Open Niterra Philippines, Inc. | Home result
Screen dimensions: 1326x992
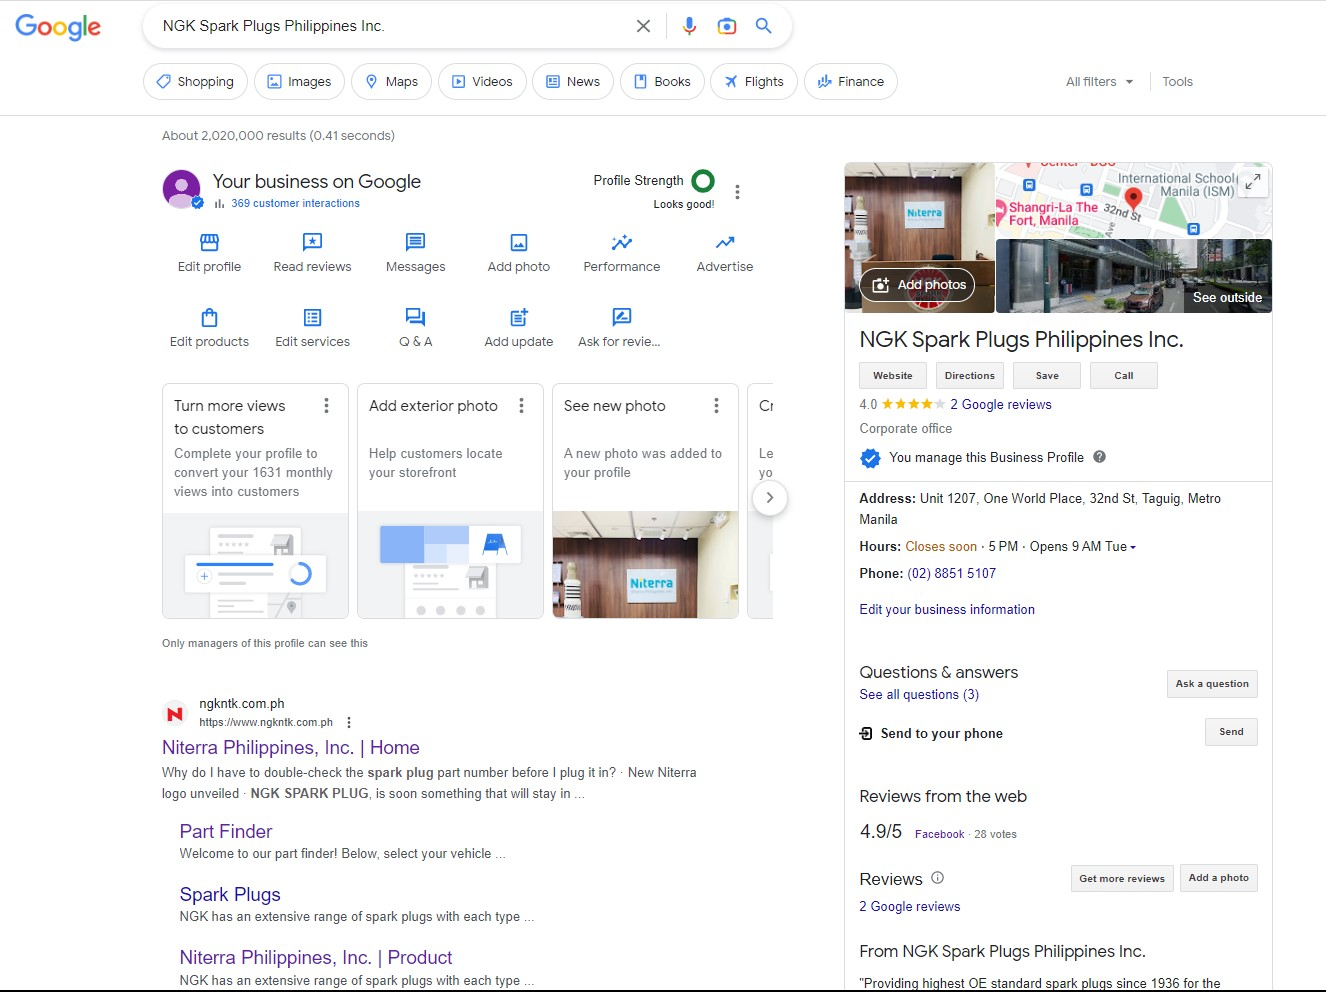click(x=291, y=748)
